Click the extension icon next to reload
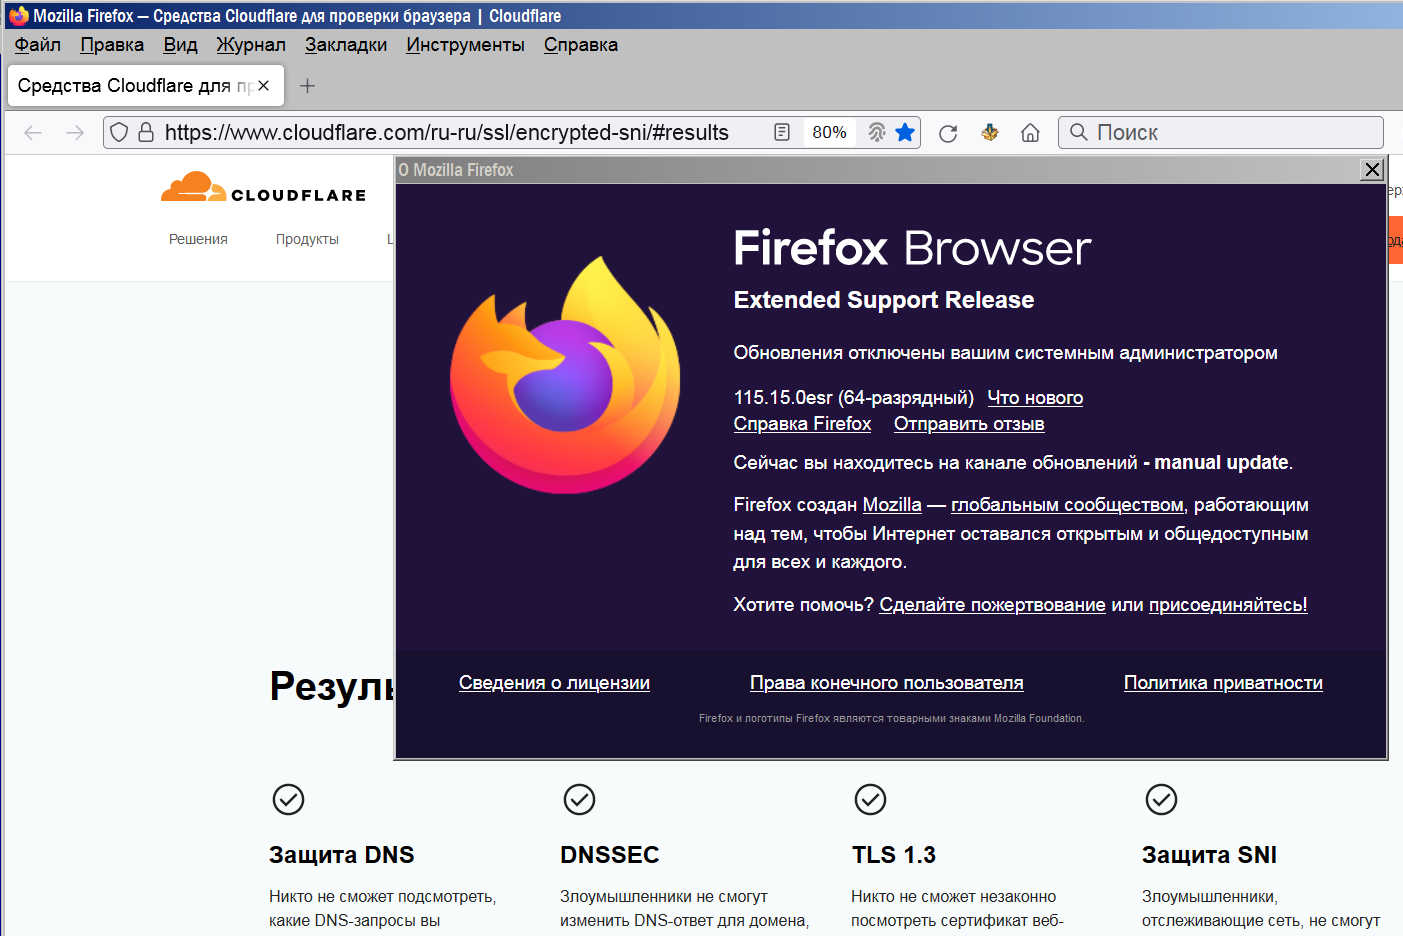Viewport: 1403px width, 936px height. [x=990, y=132]
